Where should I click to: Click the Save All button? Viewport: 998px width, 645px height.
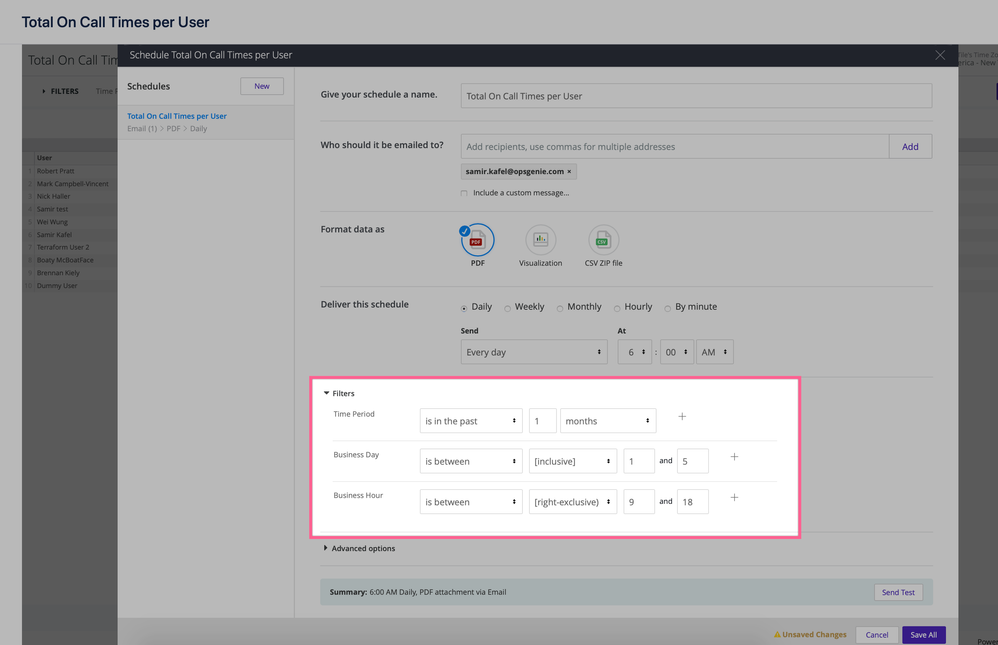(924, 635)
